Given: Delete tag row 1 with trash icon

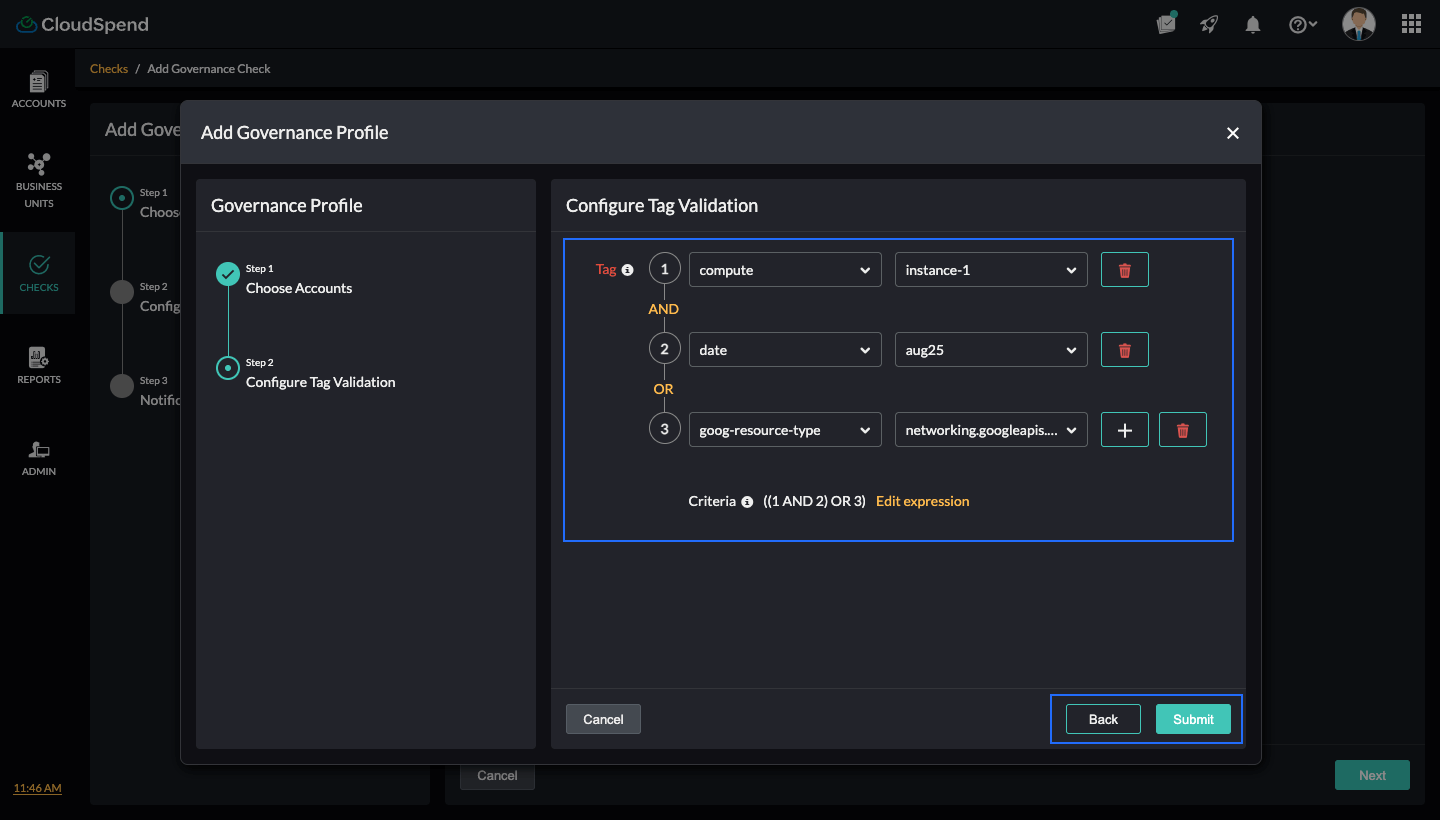Looking at the screenshot, I should tap(1124, 270).
